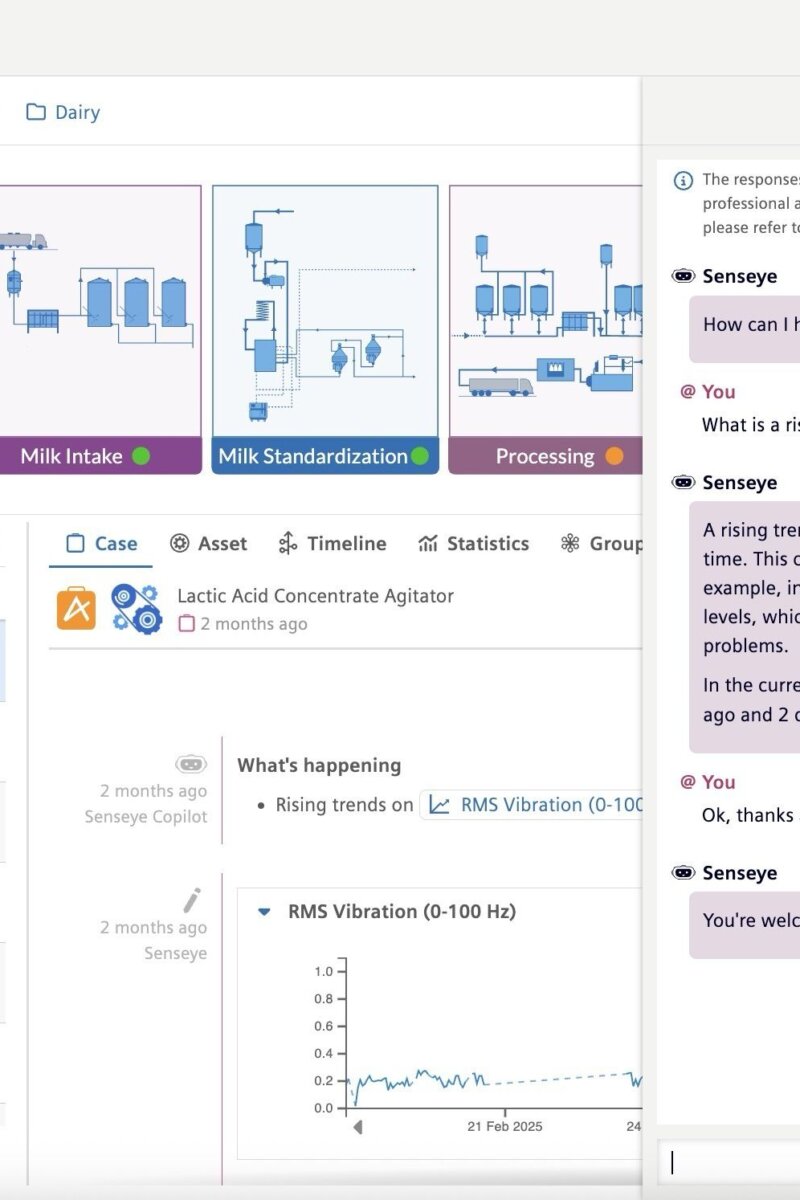Click the left arrow on chart time axis

tap(358, 1127)
